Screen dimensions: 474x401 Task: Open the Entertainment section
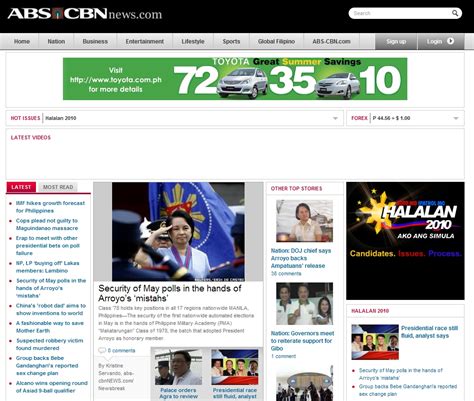click(144, 42)
